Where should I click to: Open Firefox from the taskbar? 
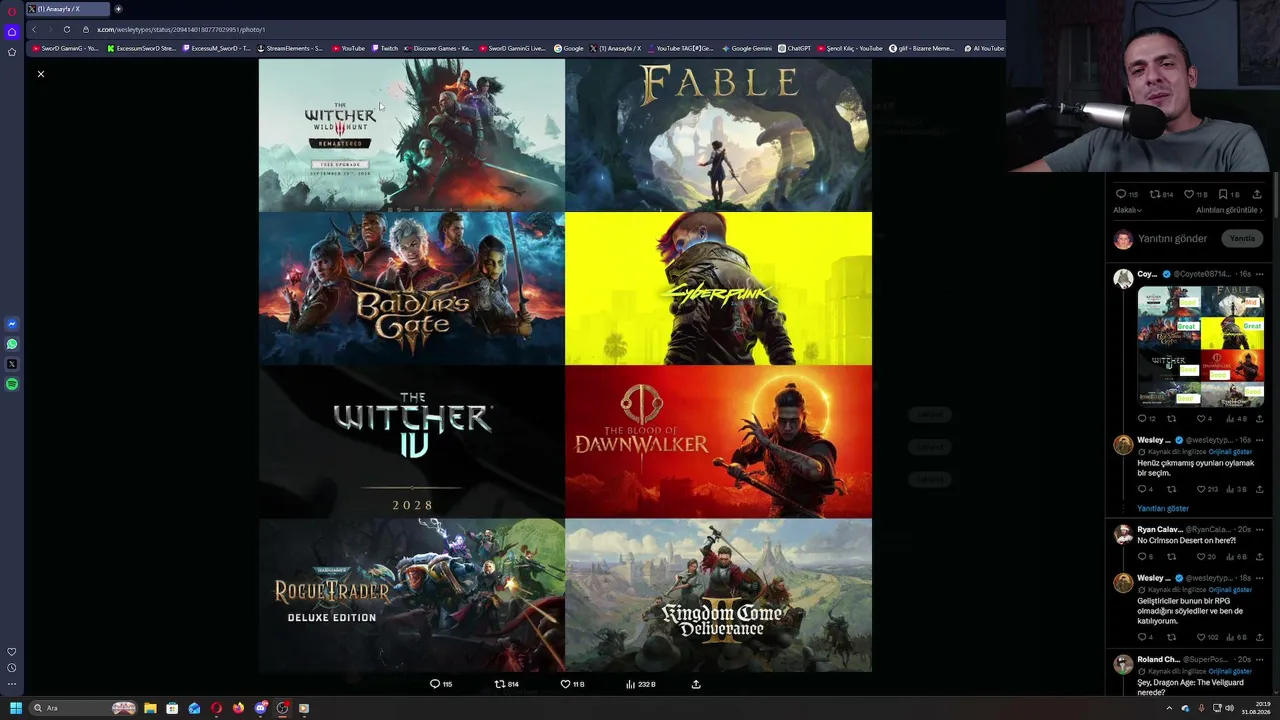(238, 708)
